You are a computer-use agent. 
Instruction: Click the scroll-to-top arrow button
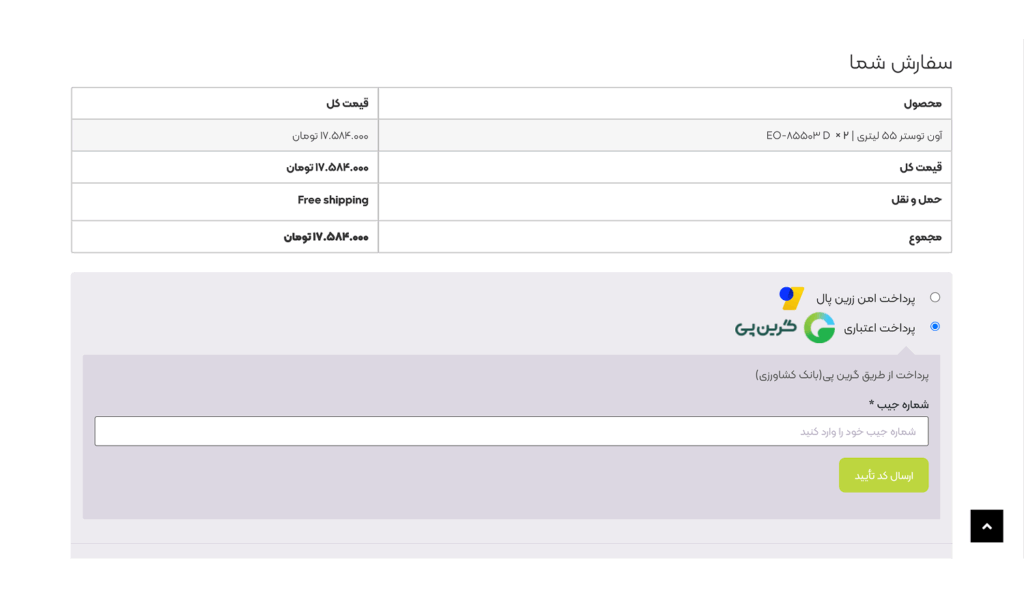pyautogui.click(x=986, y=526)
